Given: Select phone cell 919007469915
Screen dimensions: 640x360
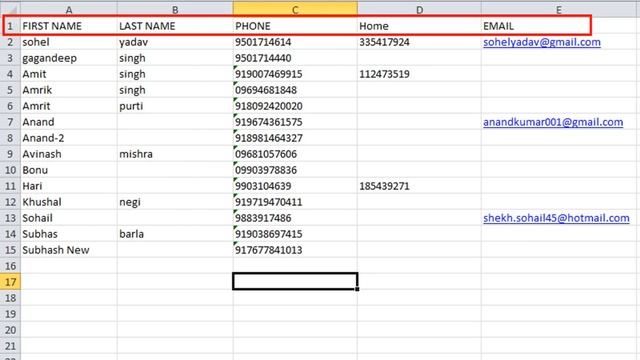Looking at the screenshot, I should coord(295,74).
